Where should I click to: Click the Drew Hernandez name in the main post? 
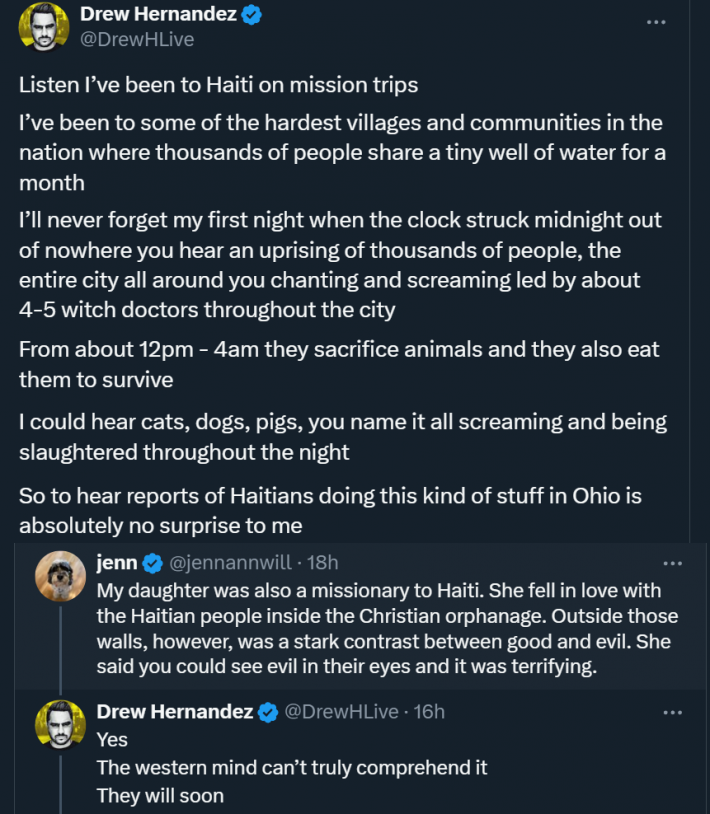coord(159,15)
